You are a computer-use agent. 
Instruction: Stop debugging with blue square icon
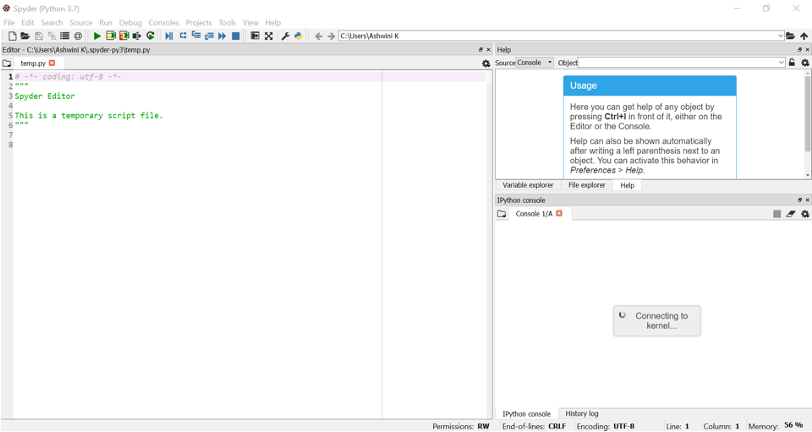tap(236, 36)
